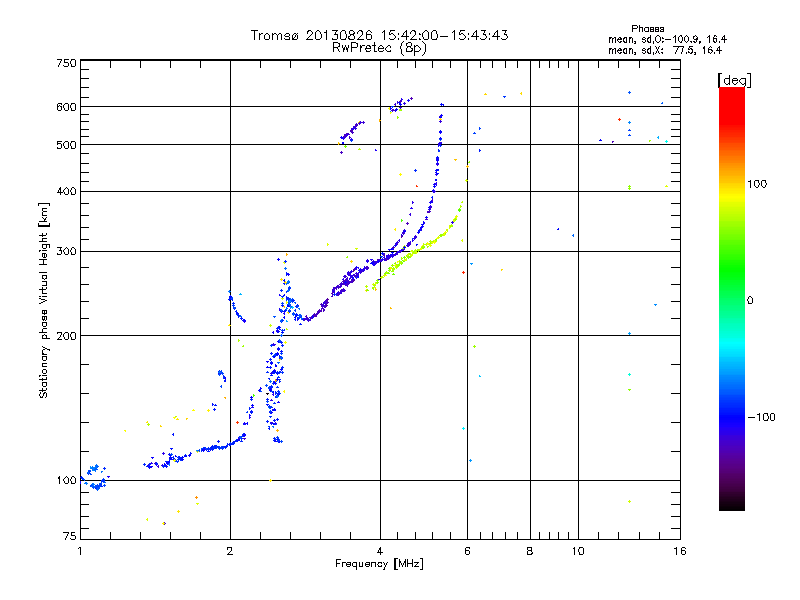800x600 pixels.
Task: Click the plot title 'Tromsø 20130826 15:42:00-15:43:43'
Action: tap(379, 35)
